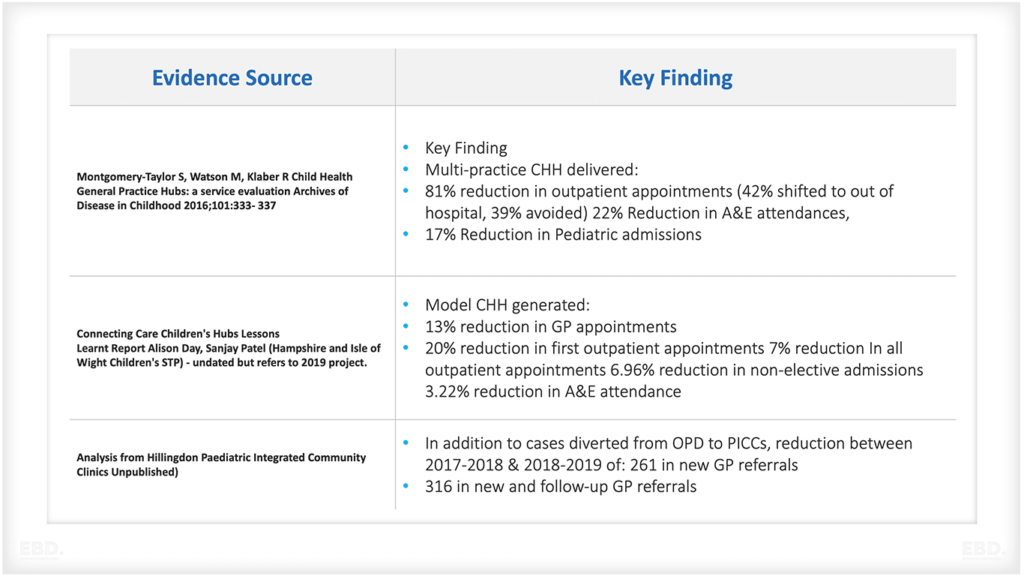
Task: Select the "13% reduction in GP appointments" line
Action: click(x=550, y=327)
